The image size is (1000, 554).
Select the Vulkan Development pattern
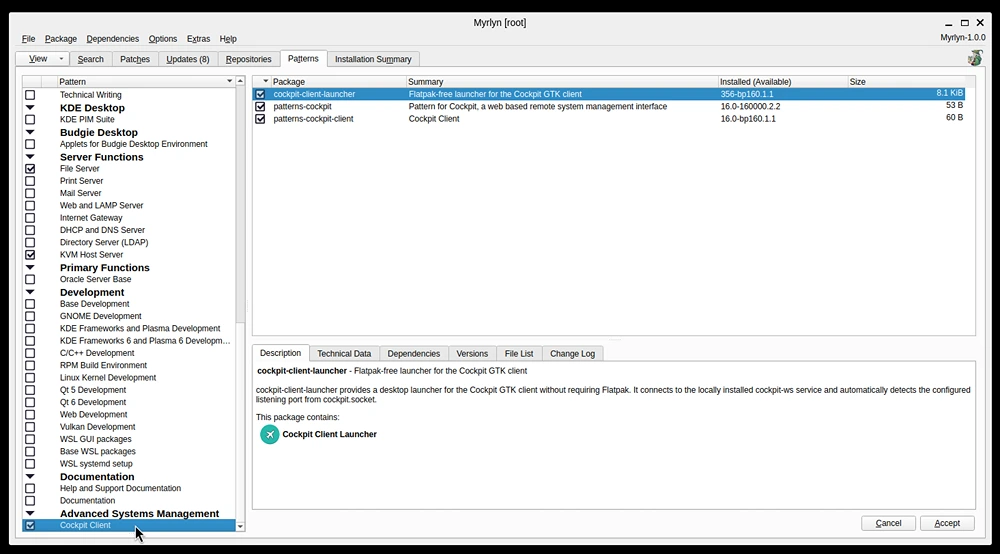98,427
